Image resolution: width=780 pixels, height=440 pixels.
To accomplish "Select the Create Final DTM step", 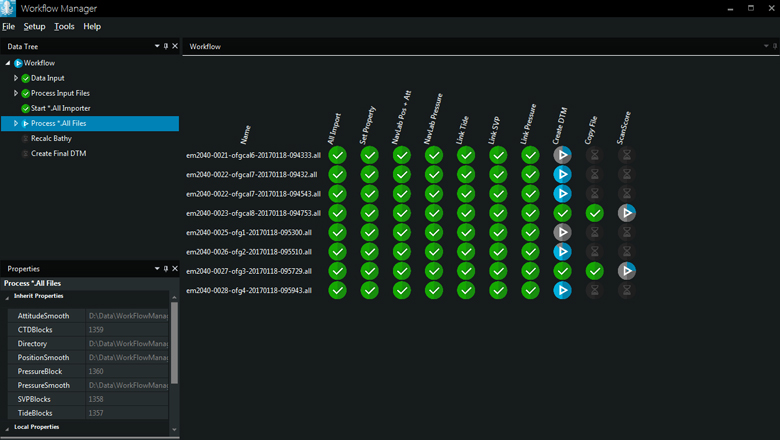I will pos(58,153).
